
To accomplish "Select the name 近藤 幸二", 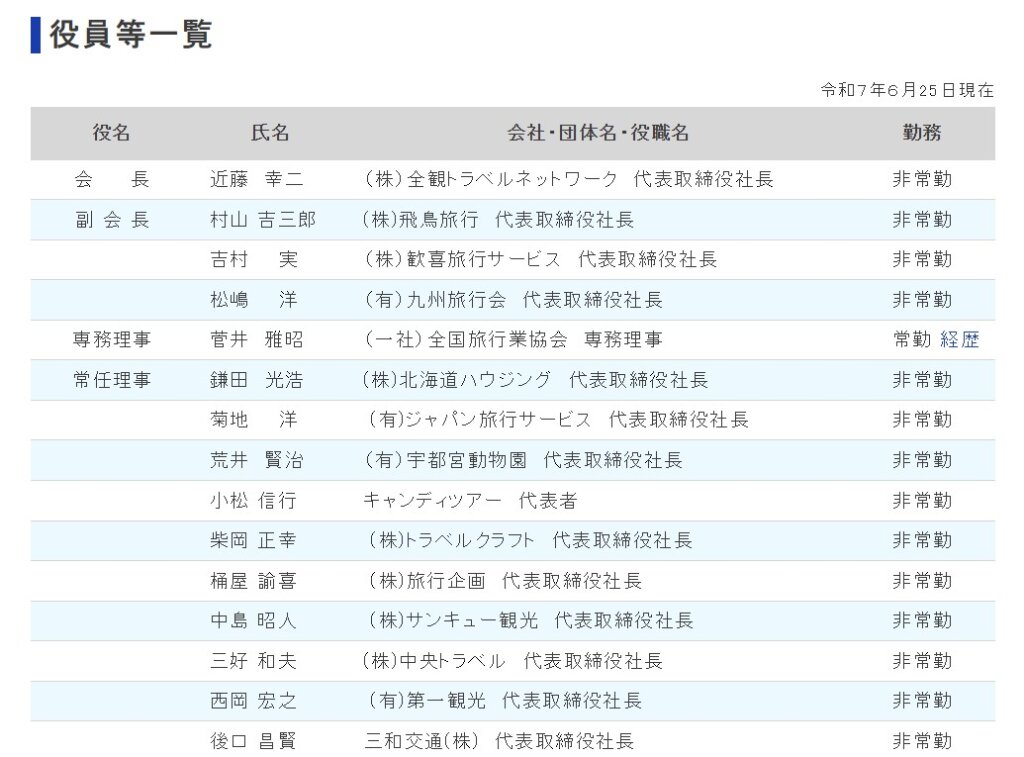I will tap(257, 180).
